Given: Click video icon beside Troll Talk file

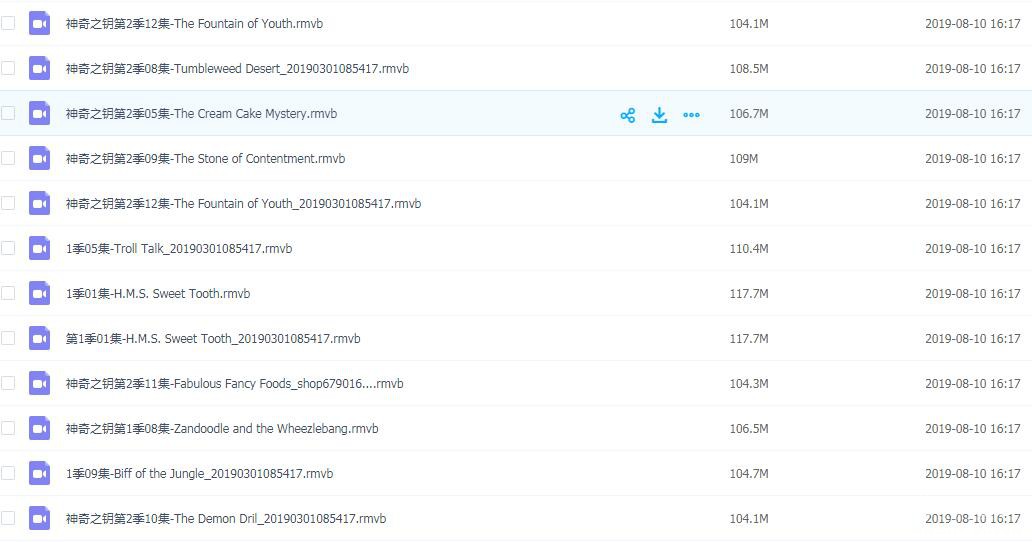Looking at the screenshot, I should [x=39, y=249].
